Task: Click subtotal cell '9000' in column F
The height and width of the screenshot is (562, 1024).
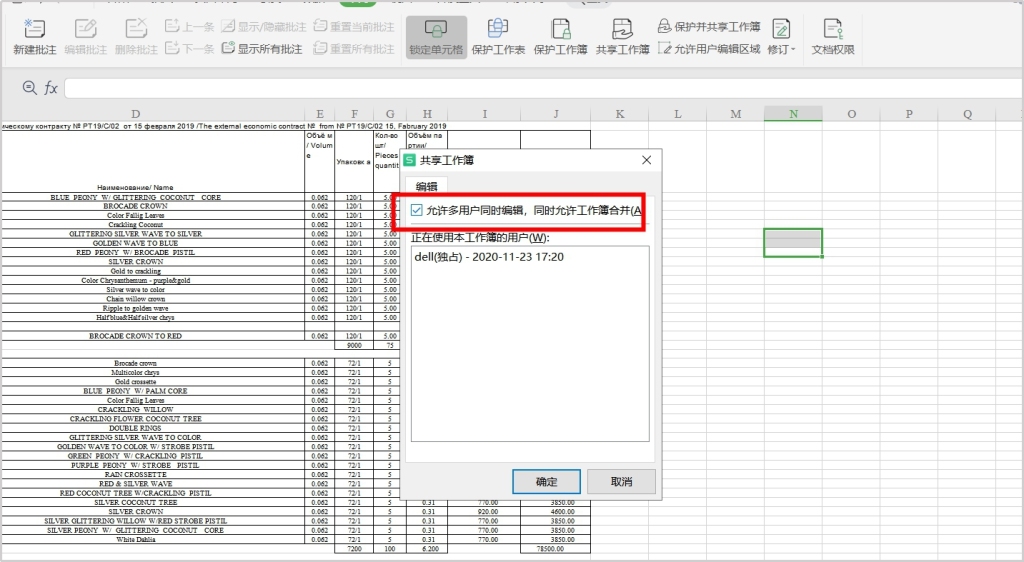Action: point(354,345)
